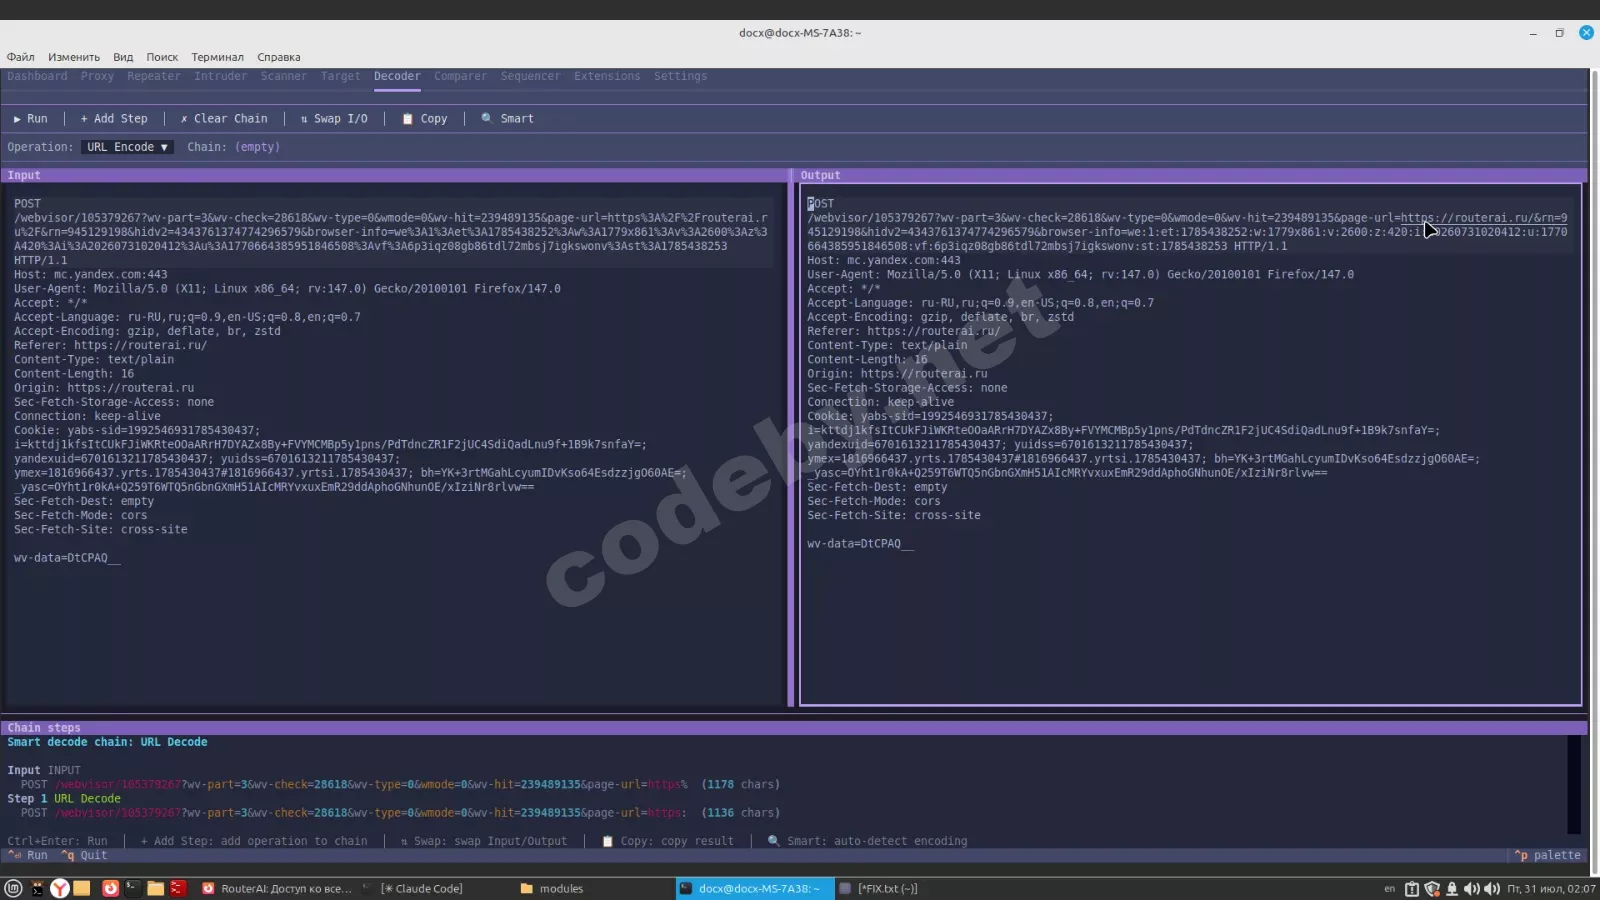Open the Linux Mint start menu
1600x900 pixels.
click(13, 888)
